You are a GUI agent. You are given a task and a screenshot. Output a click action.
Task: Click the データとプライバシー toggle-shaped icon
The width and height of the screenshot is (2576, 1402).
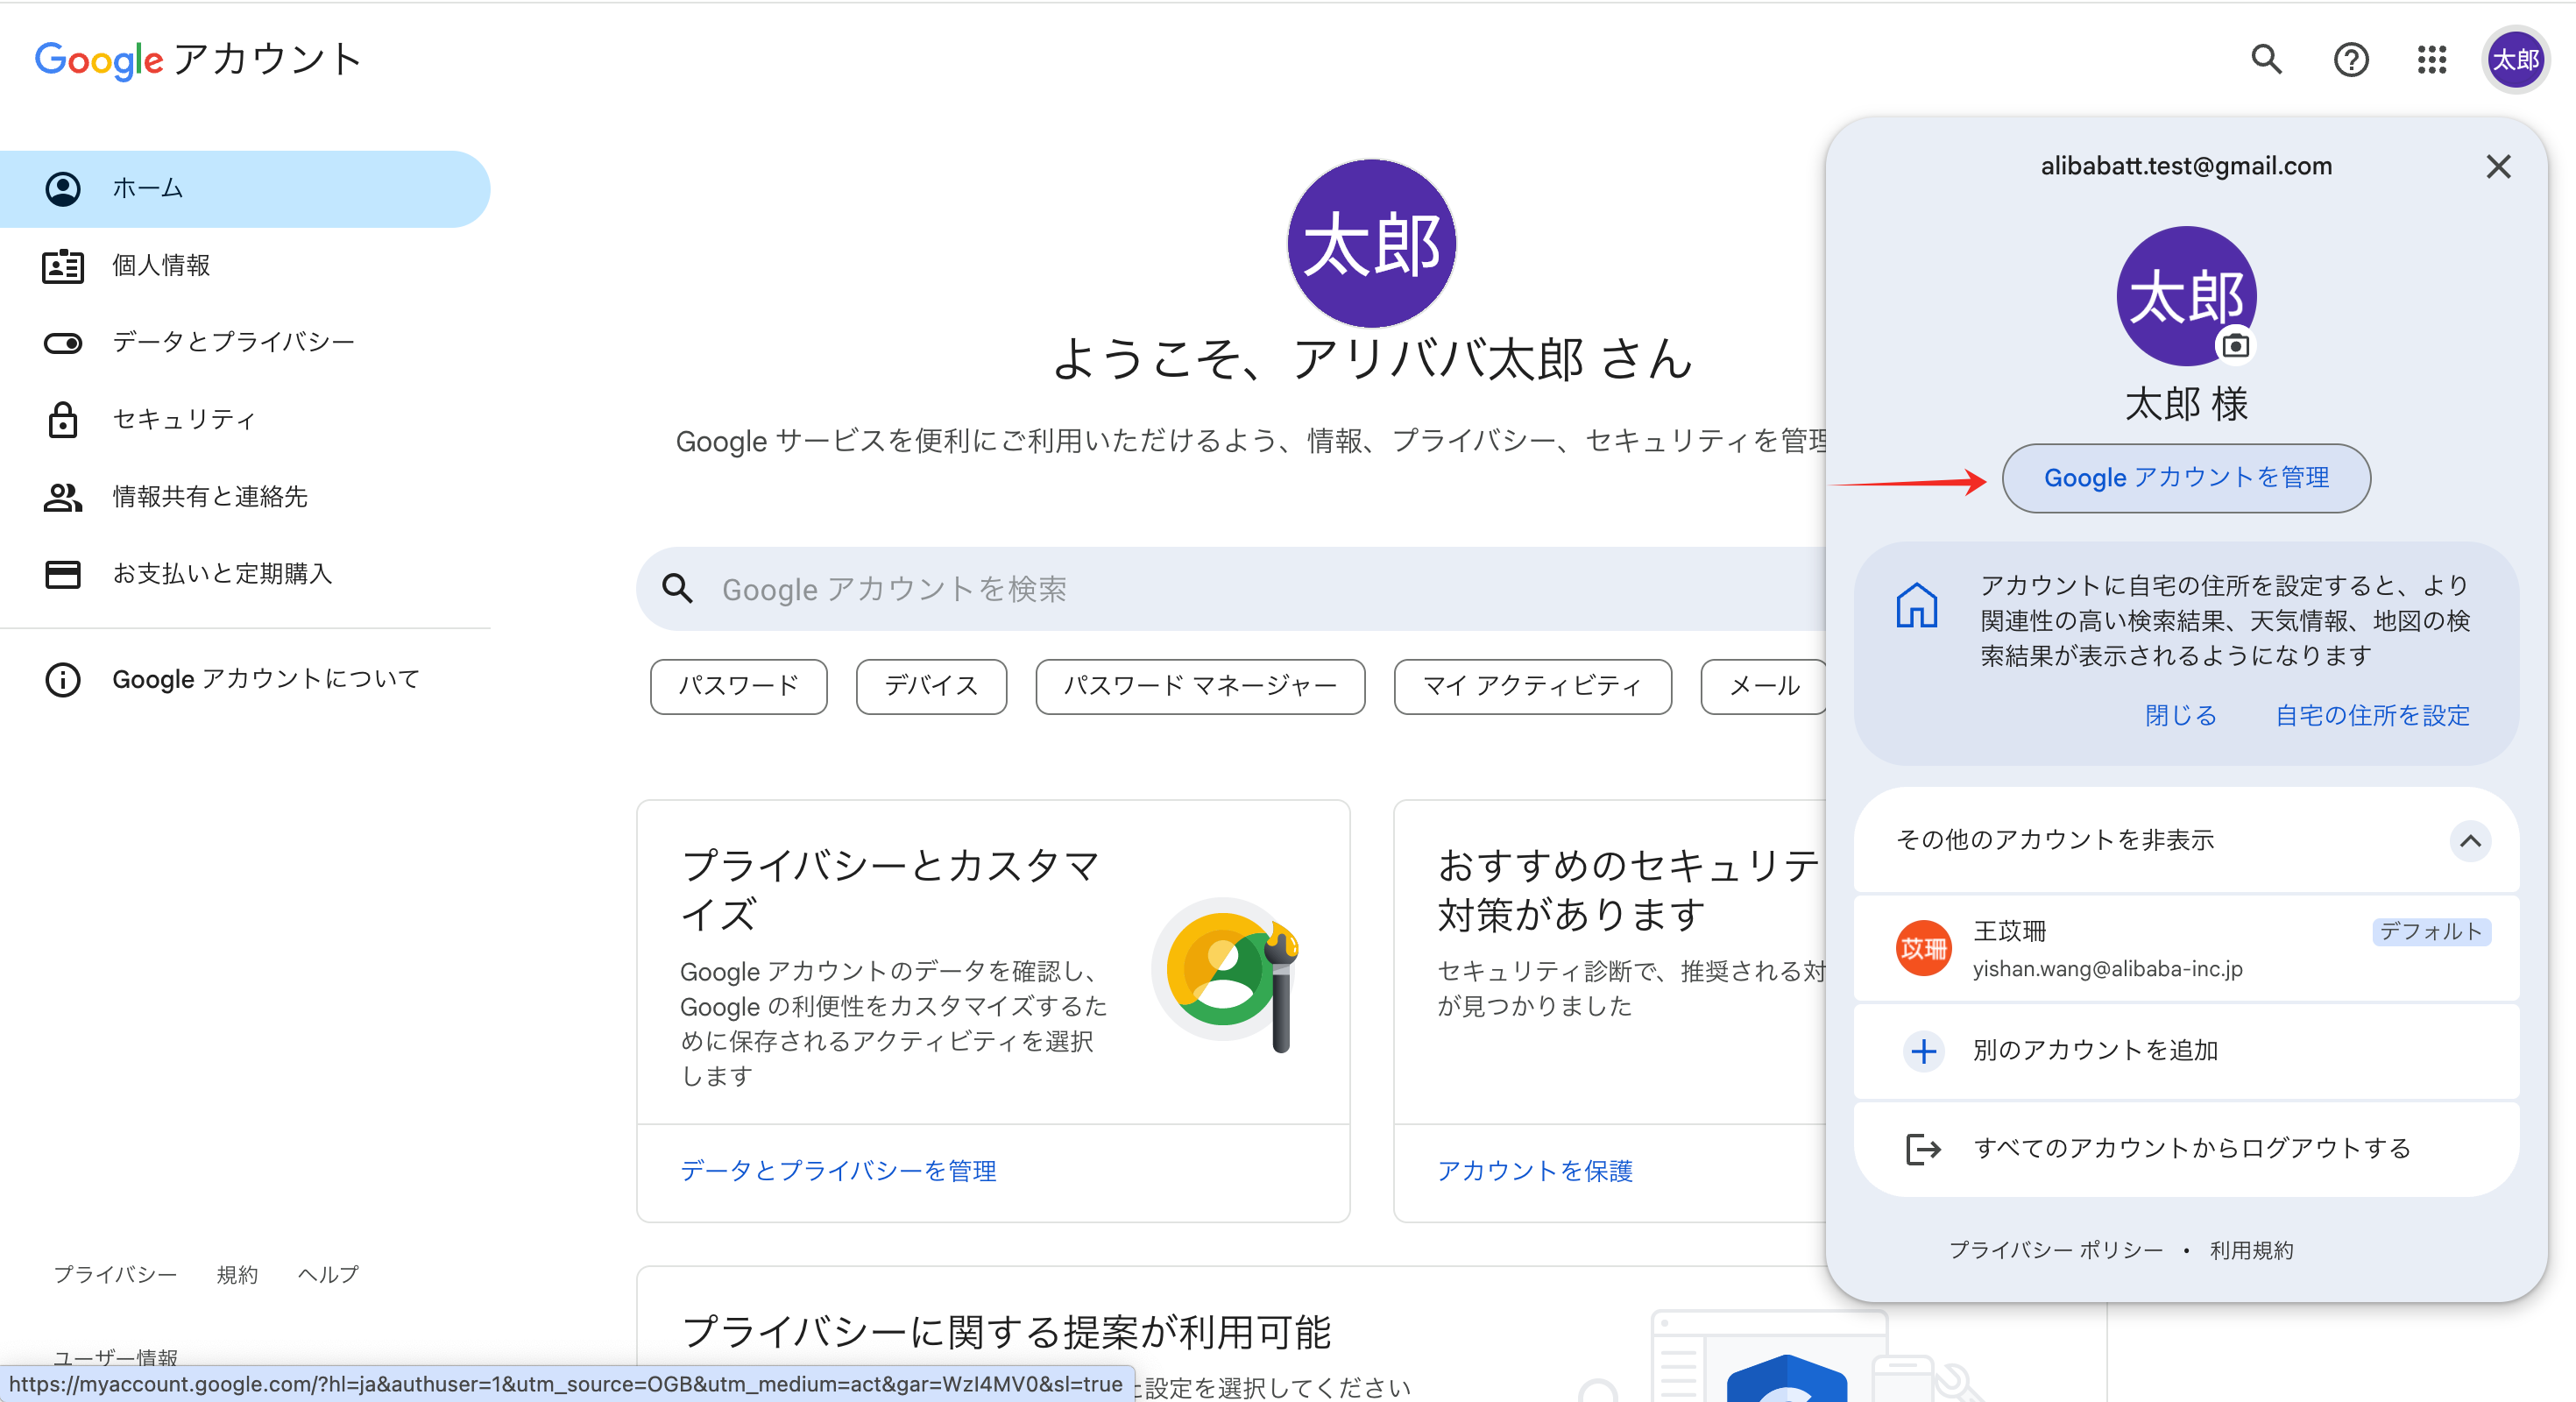(63, 343)
